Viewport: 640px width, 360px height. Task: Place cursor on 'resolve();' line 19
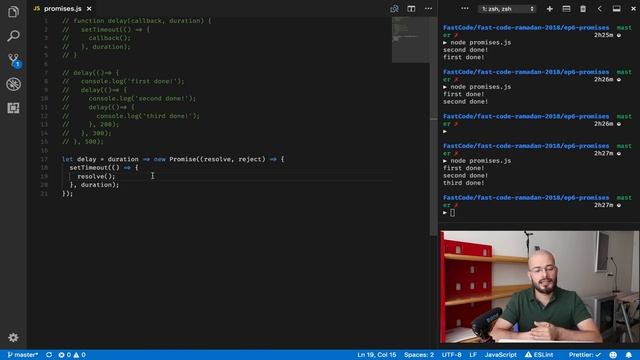[x=96, y=176]
